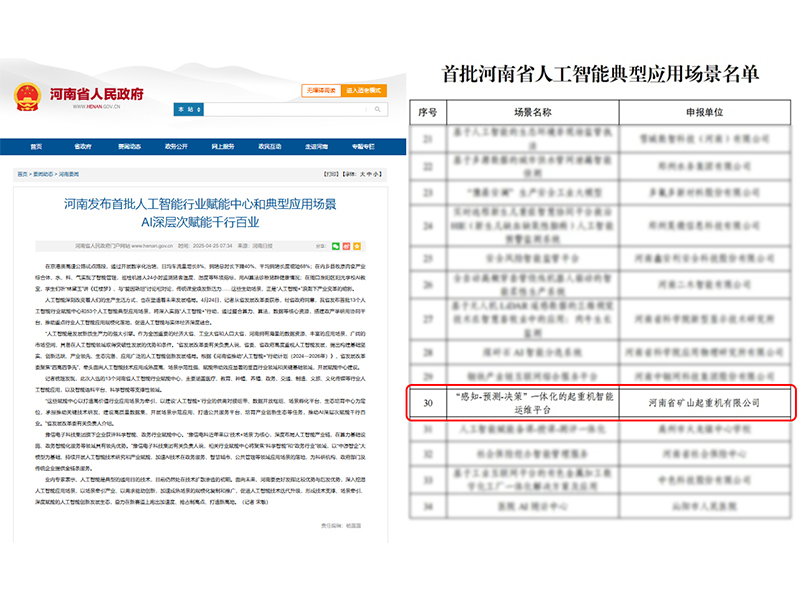Click the 无障碍浏览 button

(321, 90)
